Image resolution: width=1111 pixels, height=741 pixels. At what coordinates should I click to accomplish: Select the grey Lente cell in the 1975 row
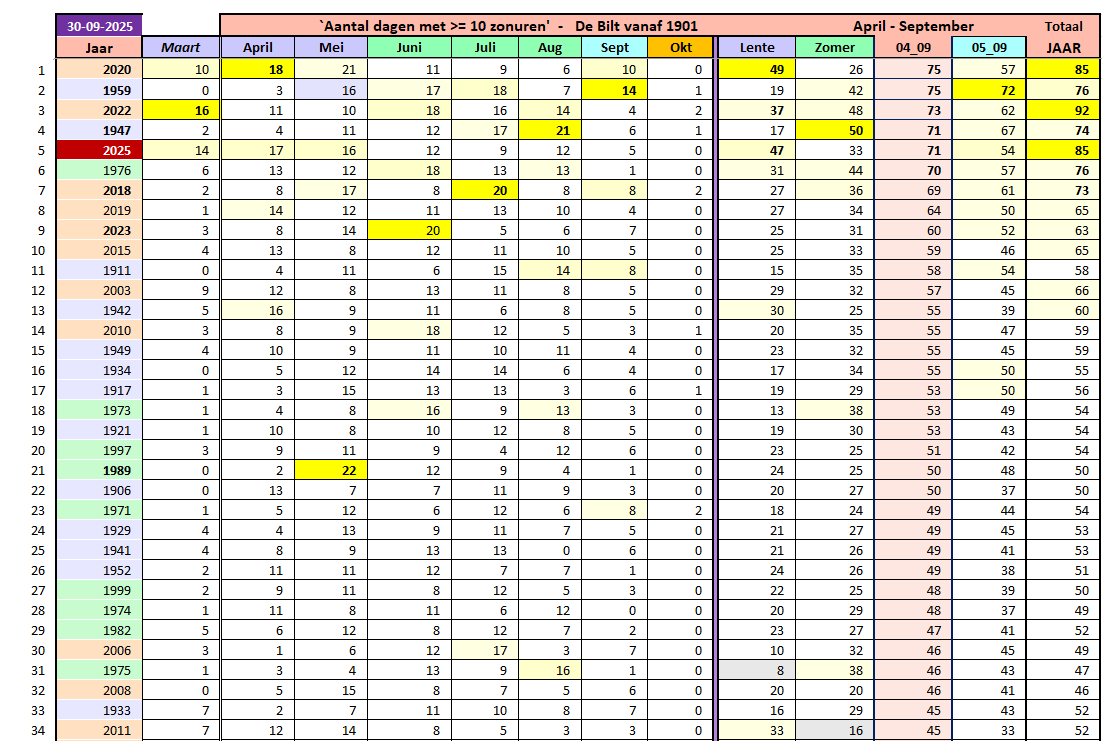point(756,670)
